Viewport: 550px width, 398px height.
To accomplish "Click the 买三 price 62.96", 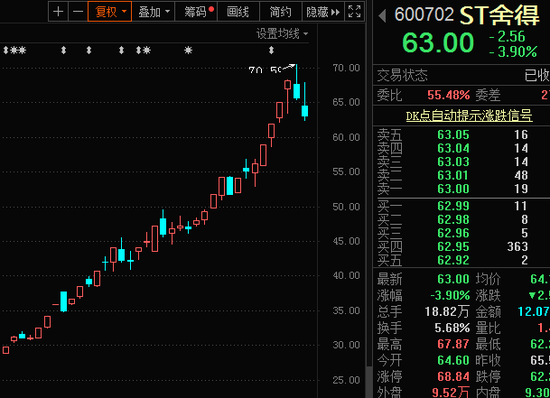I will point(453,233).
